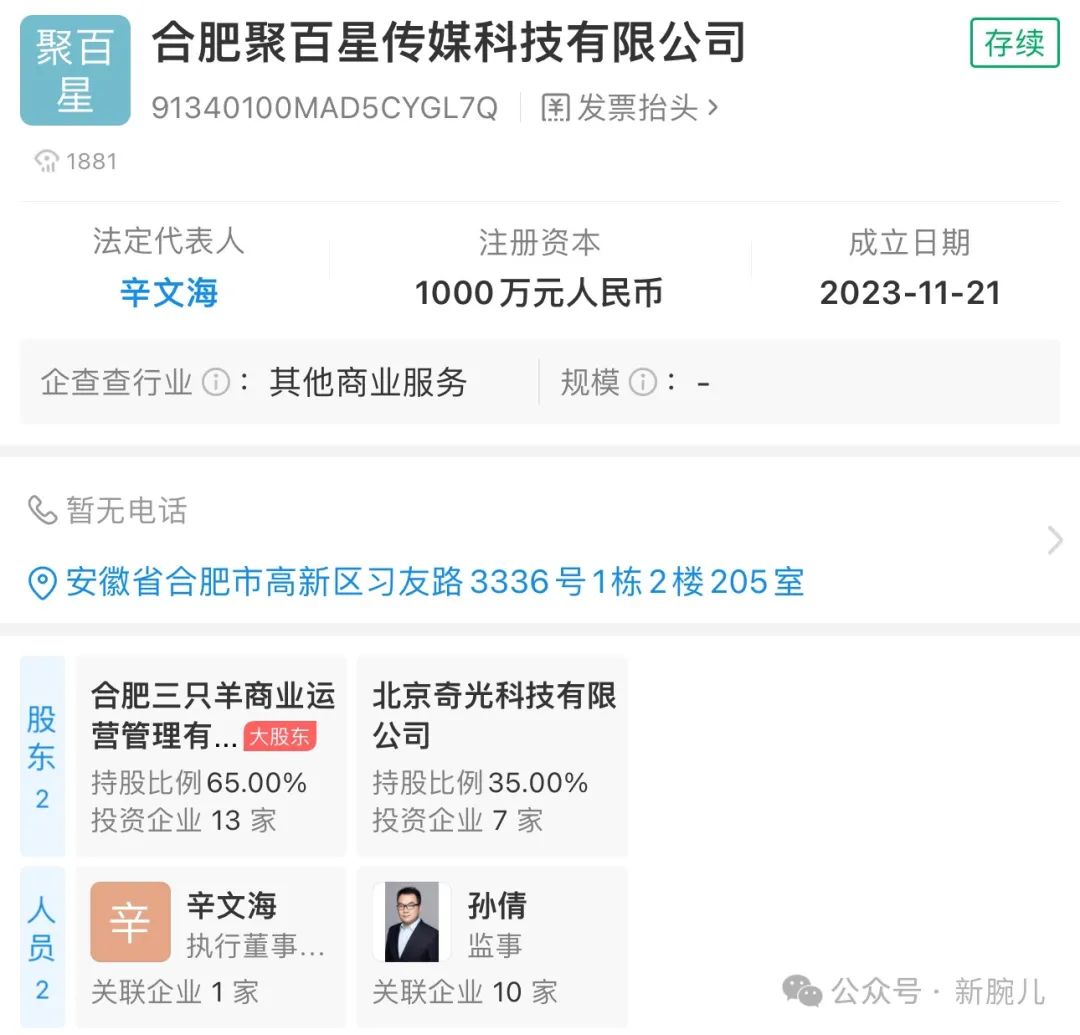
Task: Select the 股东 section tab
Action: click(41, 756)
